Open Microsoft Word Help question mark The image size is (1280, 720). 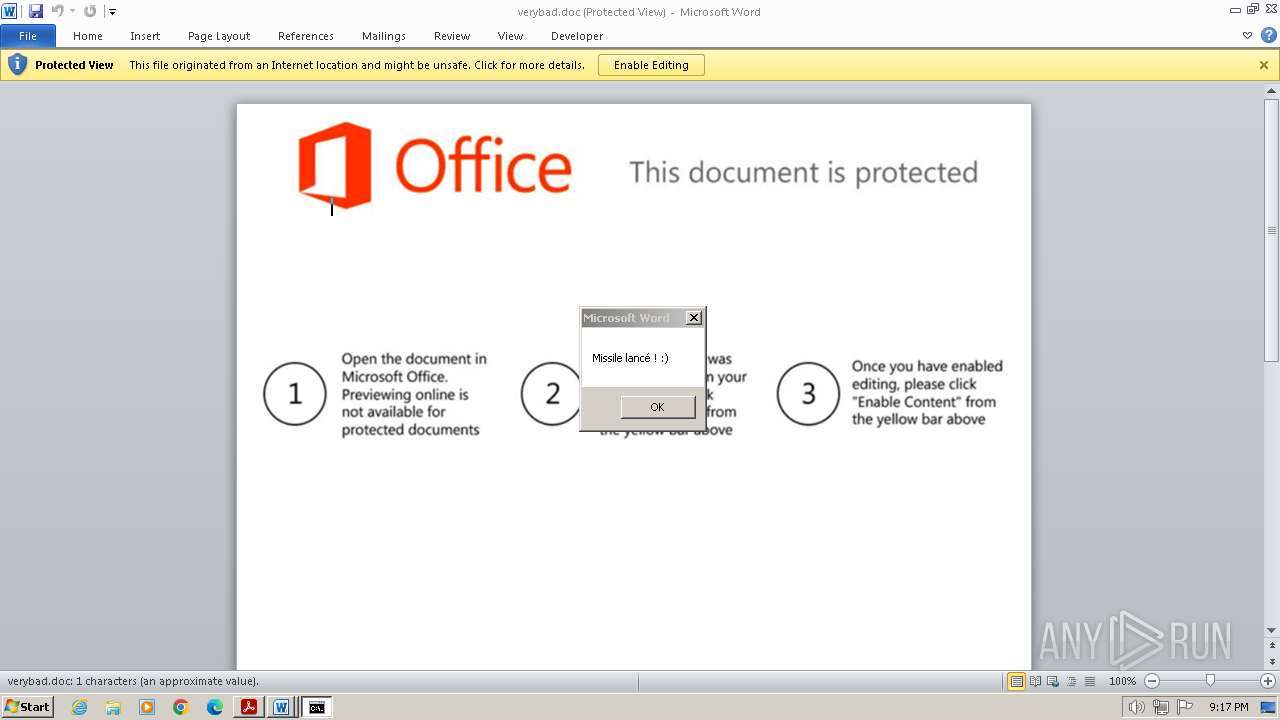click(x=1268, y=36)
